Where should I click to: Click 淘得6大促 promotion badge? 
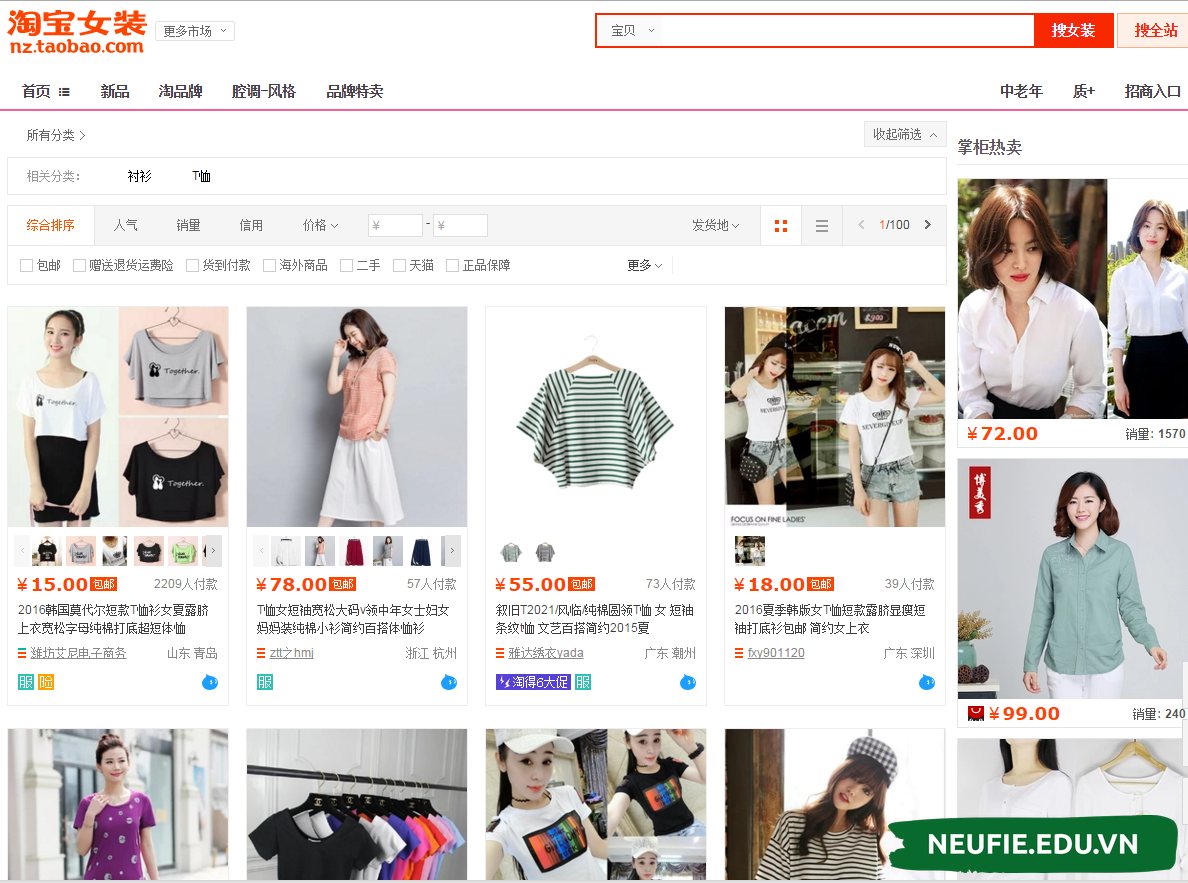pos(533,682)
